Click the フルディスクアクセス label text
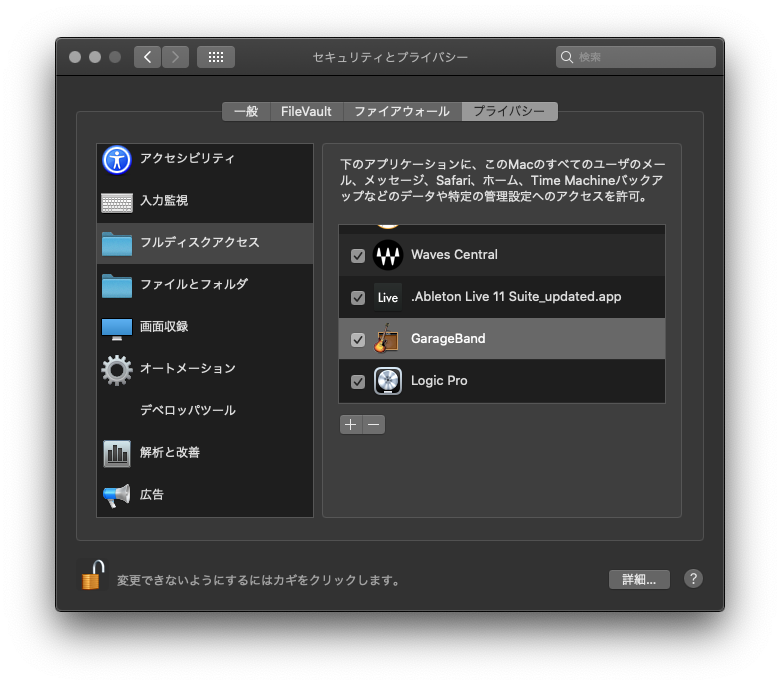Viewport: 780px width, 685px height. click(200, 242)
